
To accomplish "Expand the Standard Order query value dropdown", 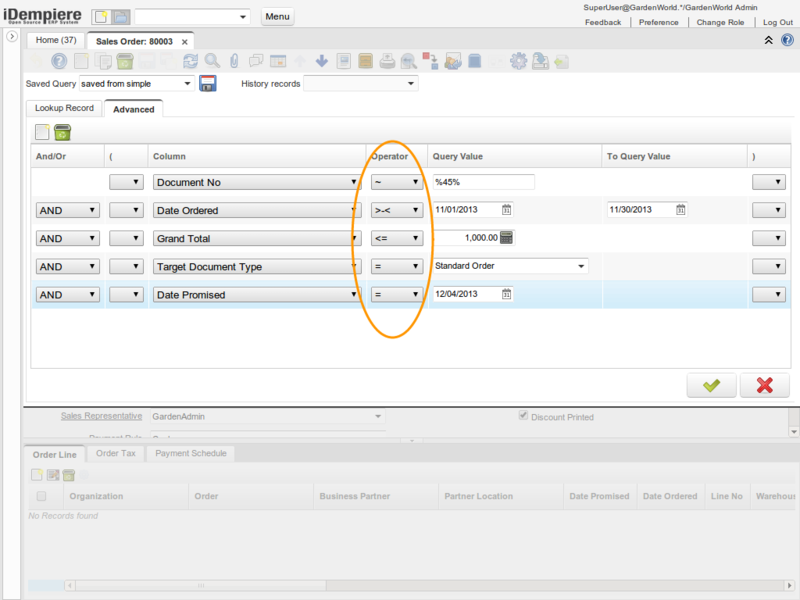I will click(581, 267).
